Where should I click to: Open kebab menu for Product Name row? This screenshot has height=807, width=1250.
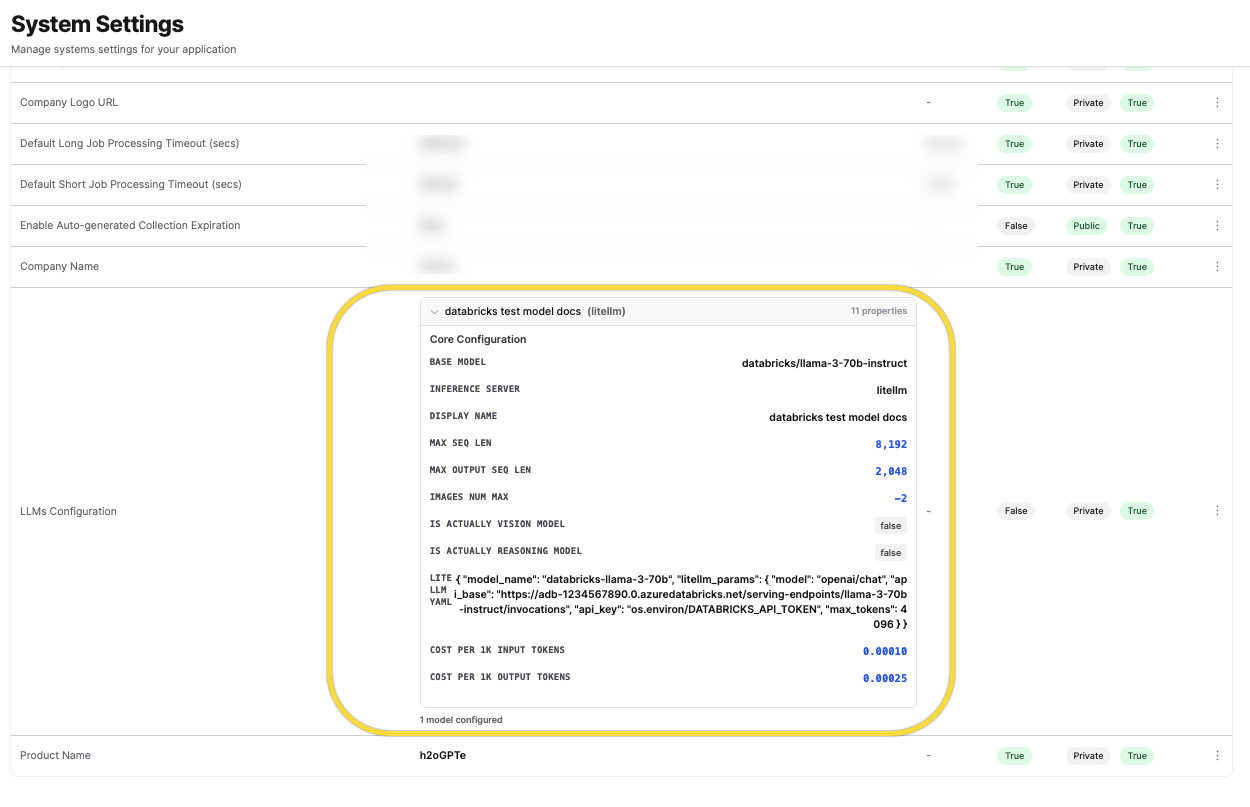click(1217, 756)
